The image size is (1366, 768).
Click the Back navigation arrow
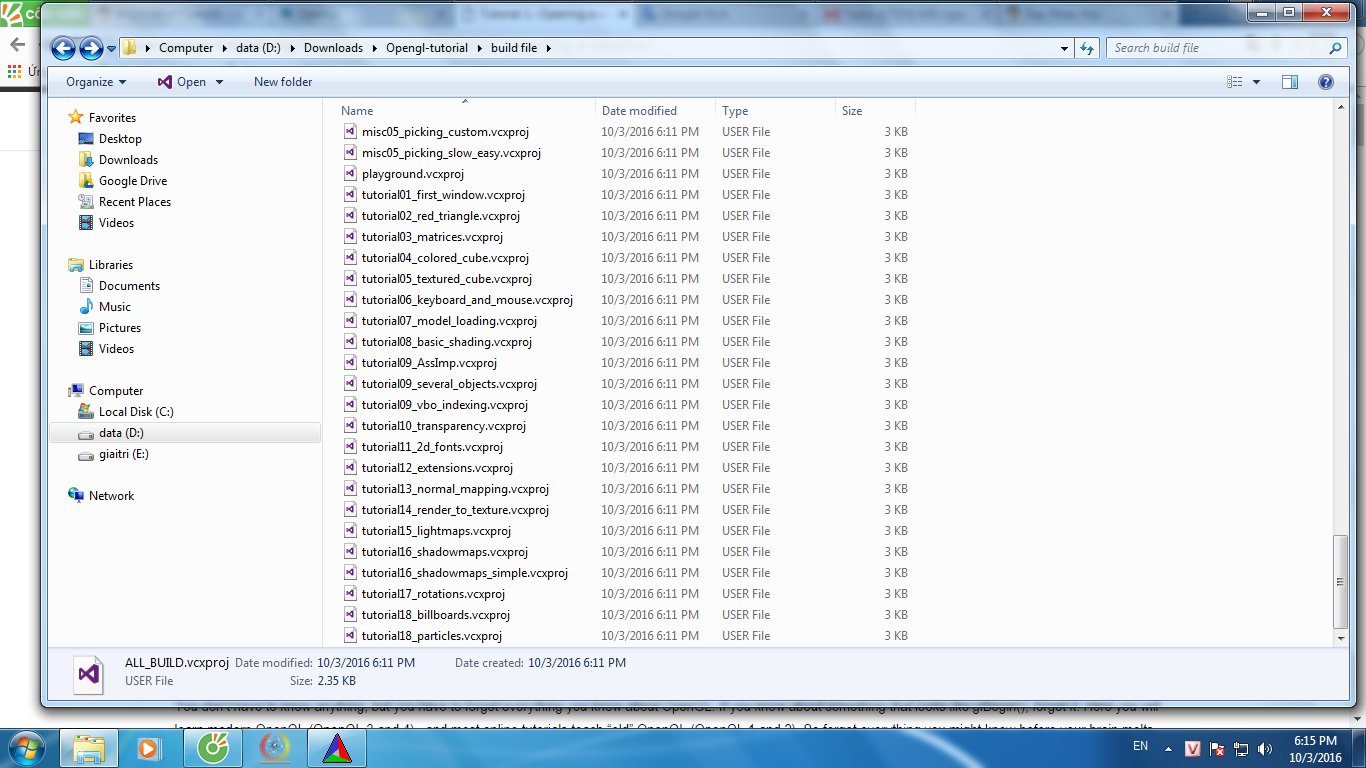(x=63, y=48)
